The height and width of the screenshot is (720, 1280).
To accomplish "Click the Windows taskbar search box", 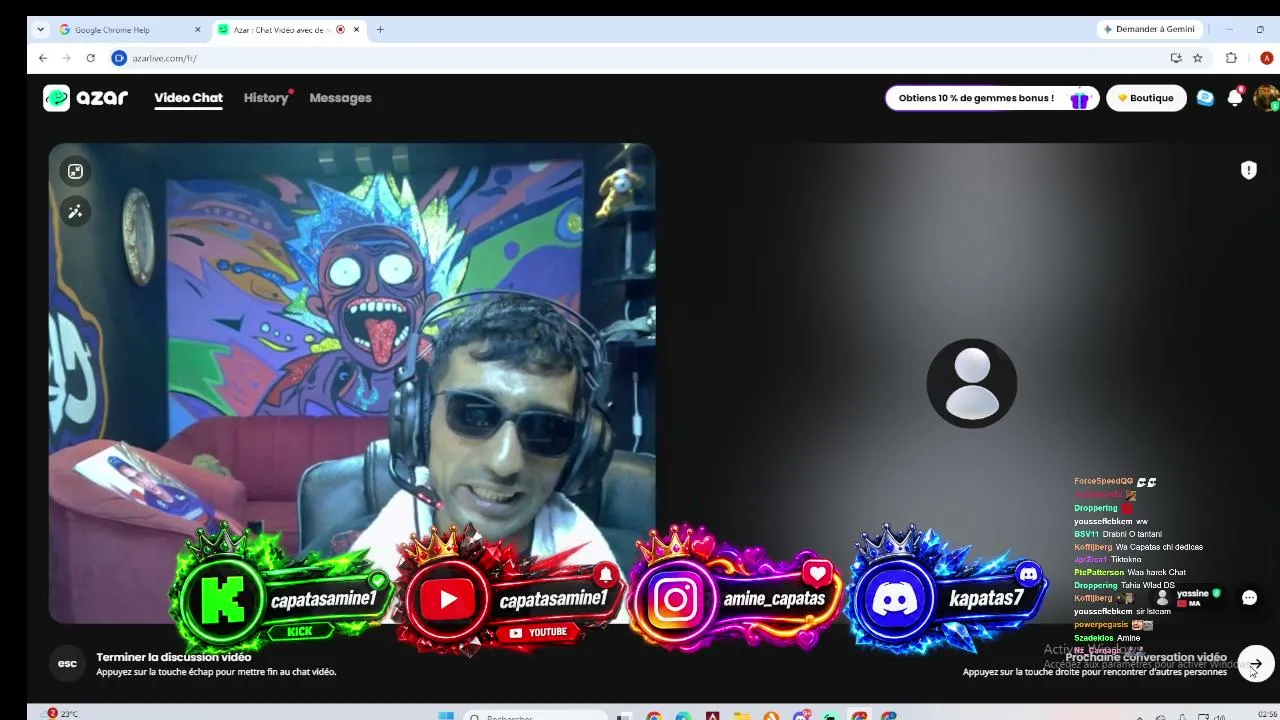I will [x=536, y=716].
